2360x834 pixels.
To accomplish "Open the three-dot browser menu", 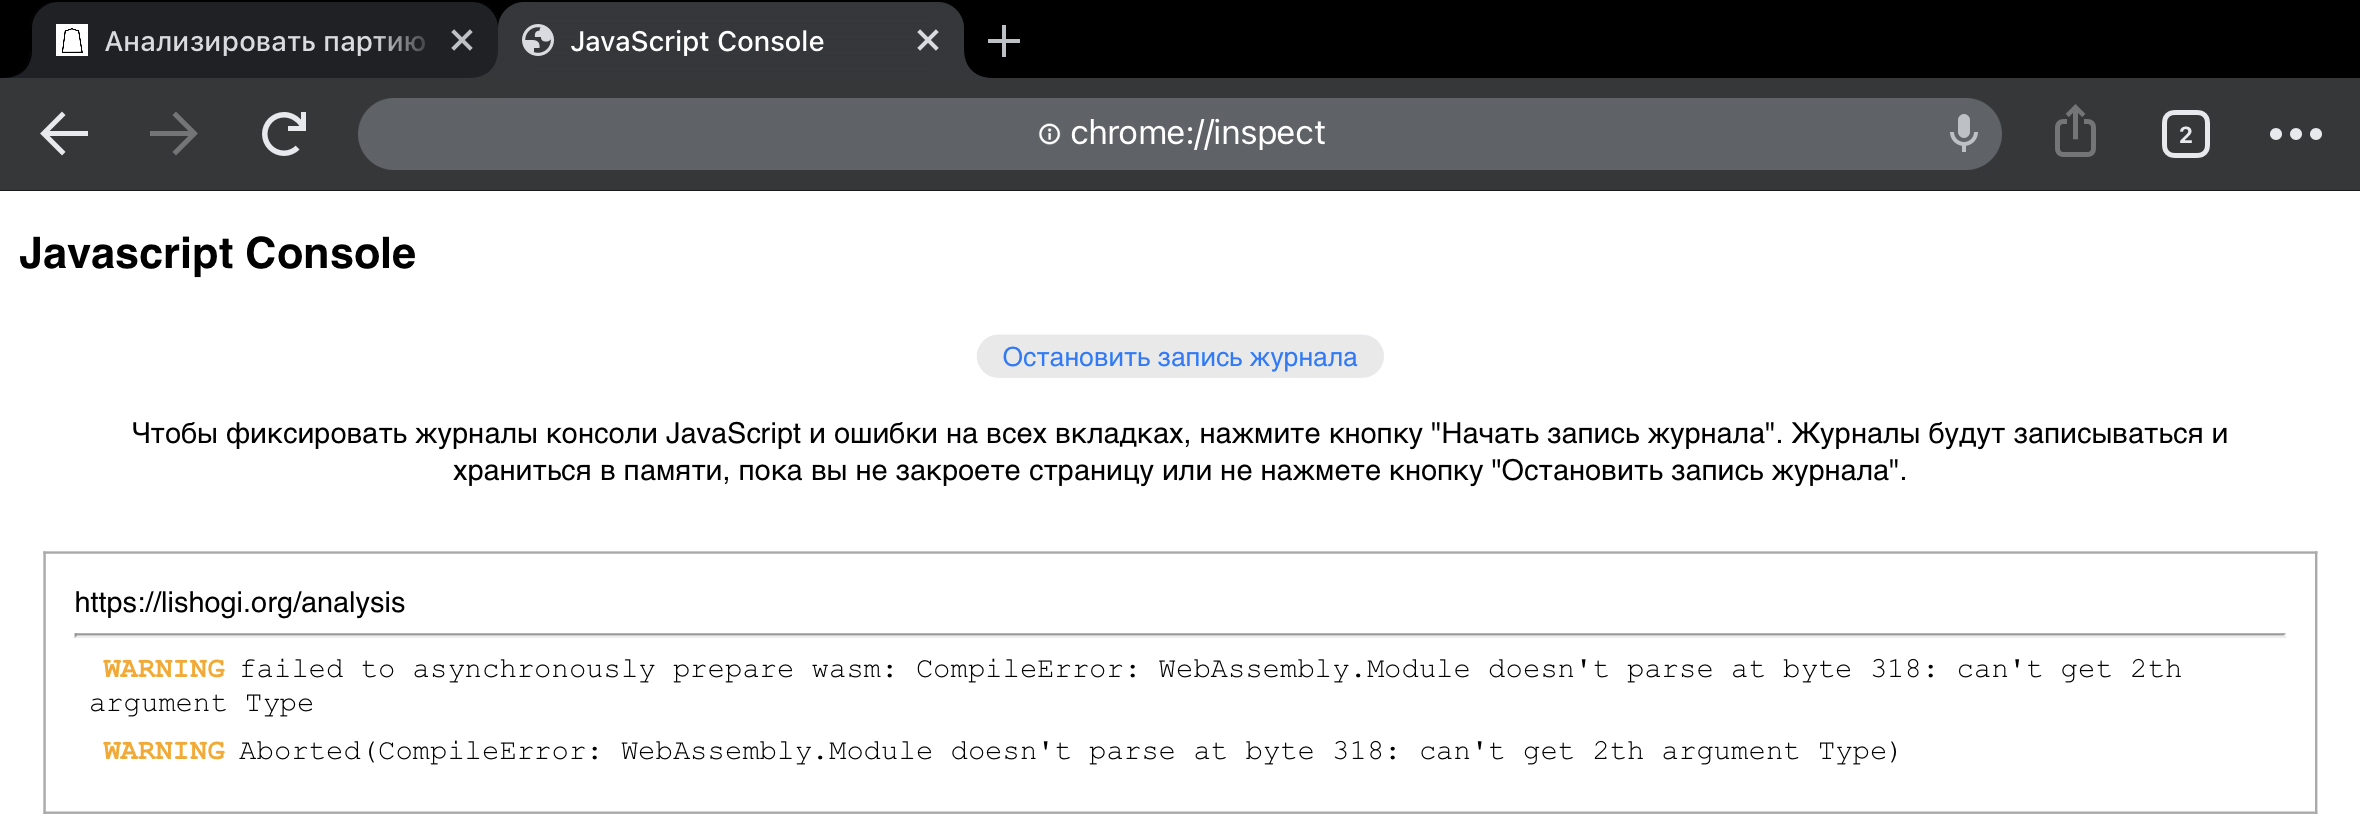I will coord(2296,134).
